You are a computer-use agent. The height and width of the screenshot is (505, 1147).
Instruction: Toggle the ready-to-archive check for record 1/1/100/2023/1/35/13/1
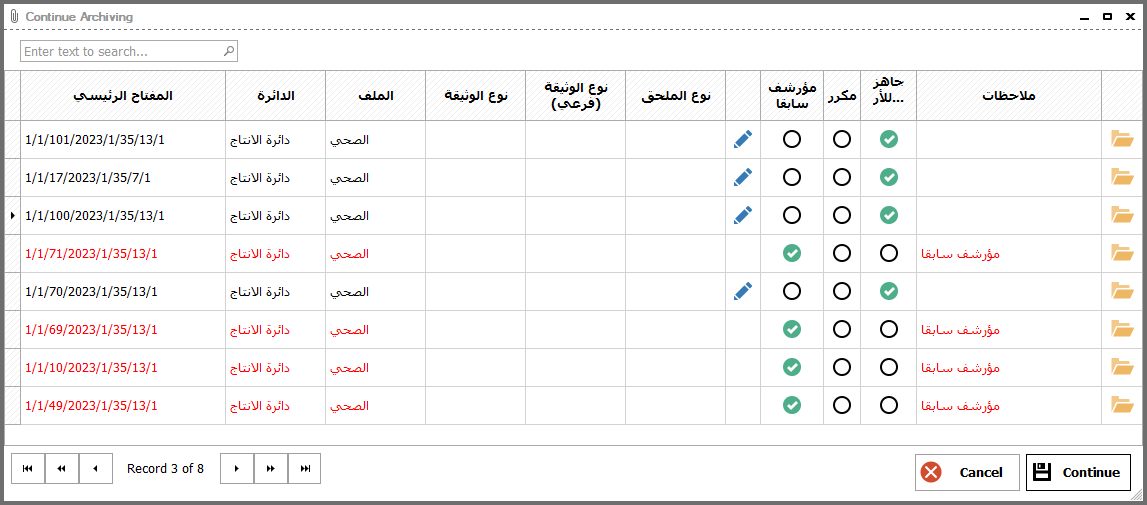point(889,215)
